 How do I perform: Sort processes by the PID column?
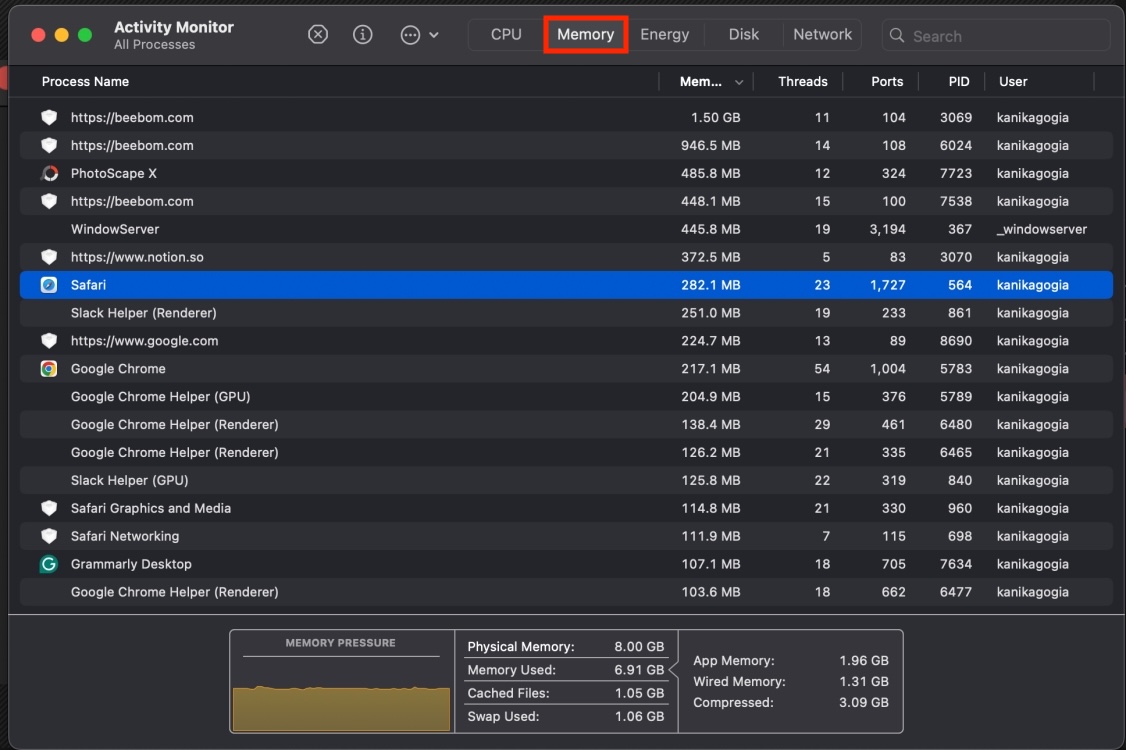[x=958, y=81]
